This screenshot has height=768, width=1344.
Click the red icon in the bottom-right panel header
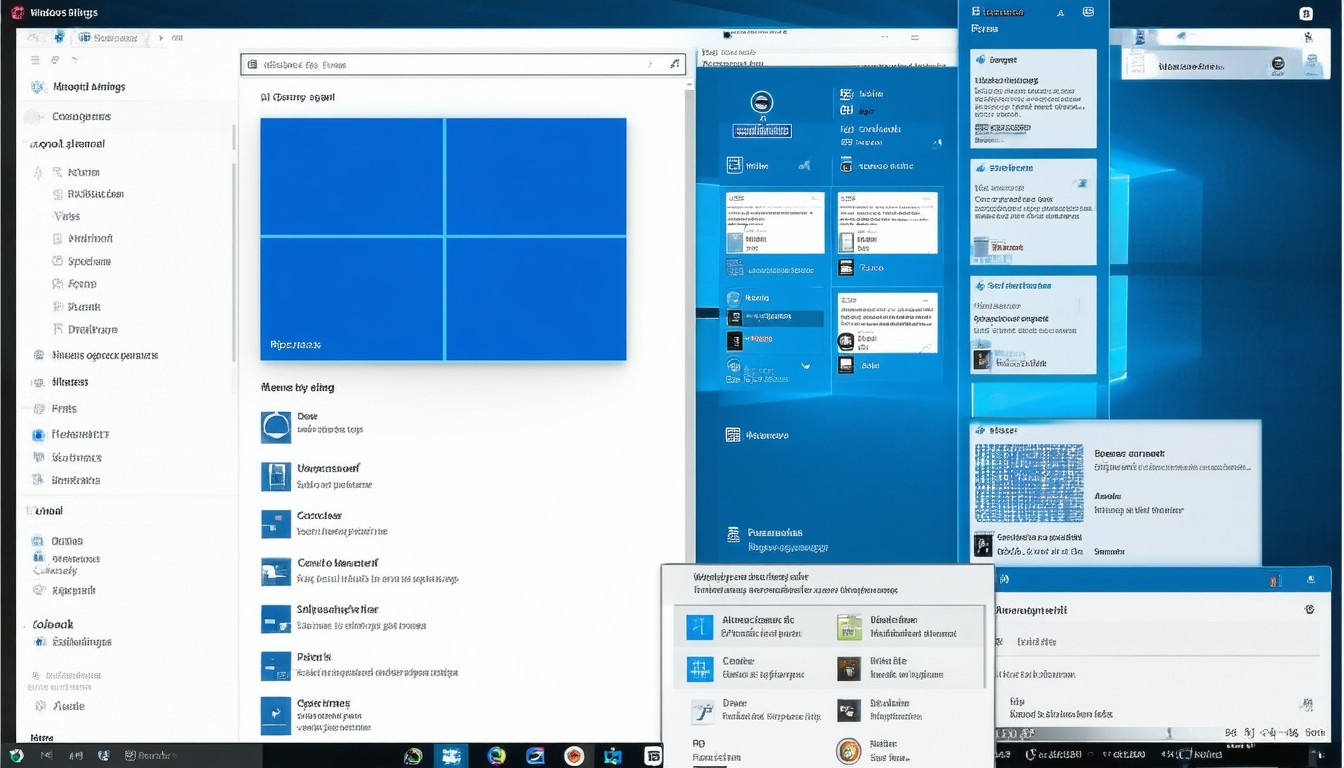coord(1274,580)
